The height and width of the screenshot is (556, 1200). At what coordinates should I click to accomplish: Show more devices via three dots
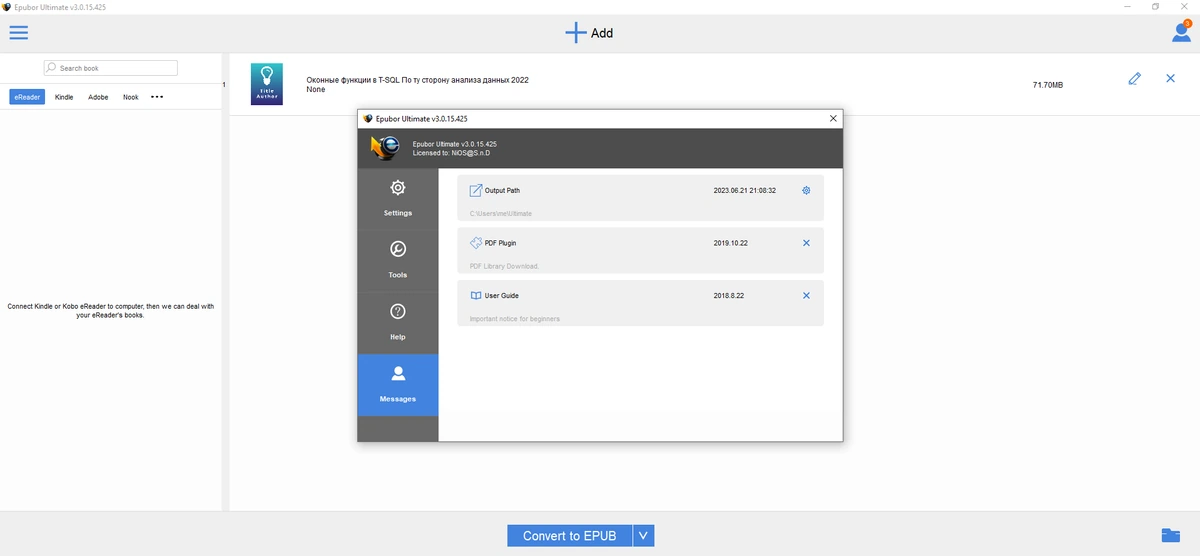pos(157,97)
